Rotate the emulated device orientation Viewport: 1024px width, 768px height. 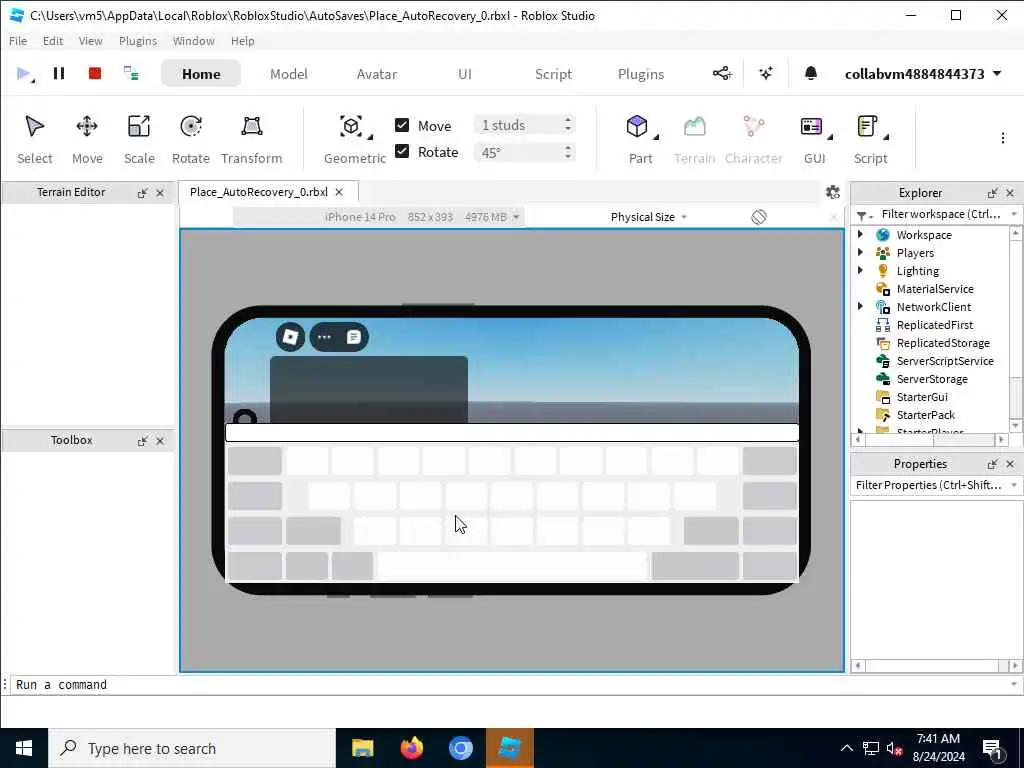click(x=758, y=217)
